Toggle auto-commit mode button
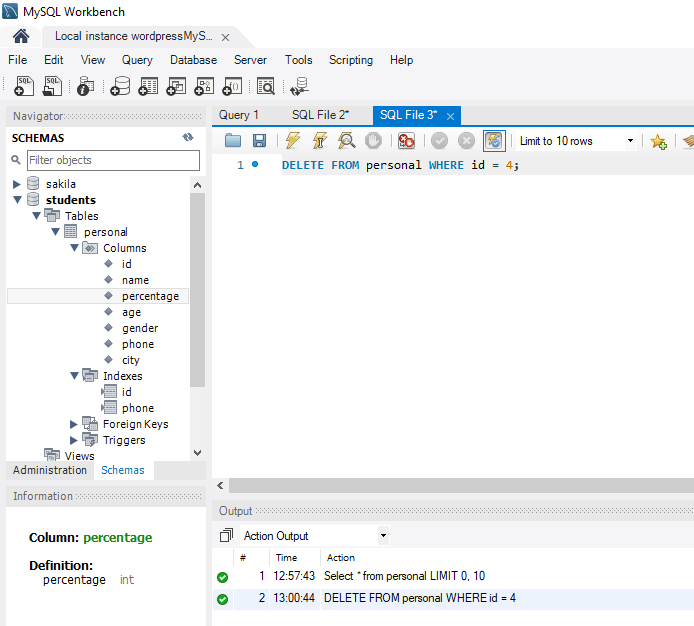The height and width of the screenshot is (626, 694). tap(494, 141)
